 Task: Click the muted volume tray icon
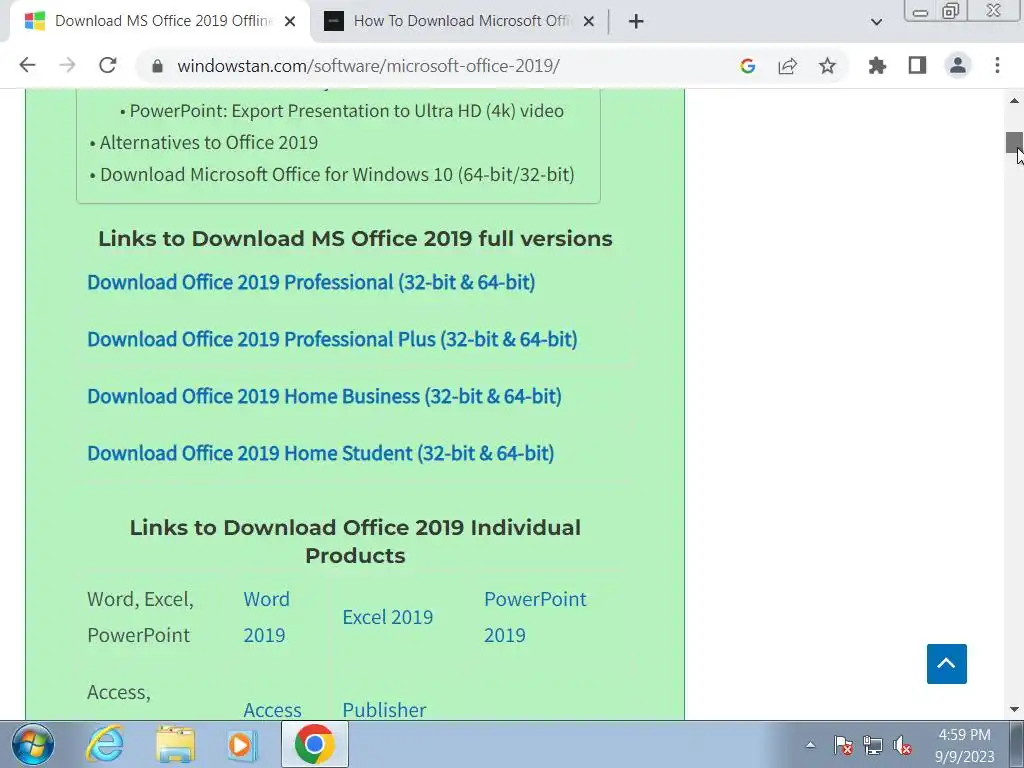903,745
